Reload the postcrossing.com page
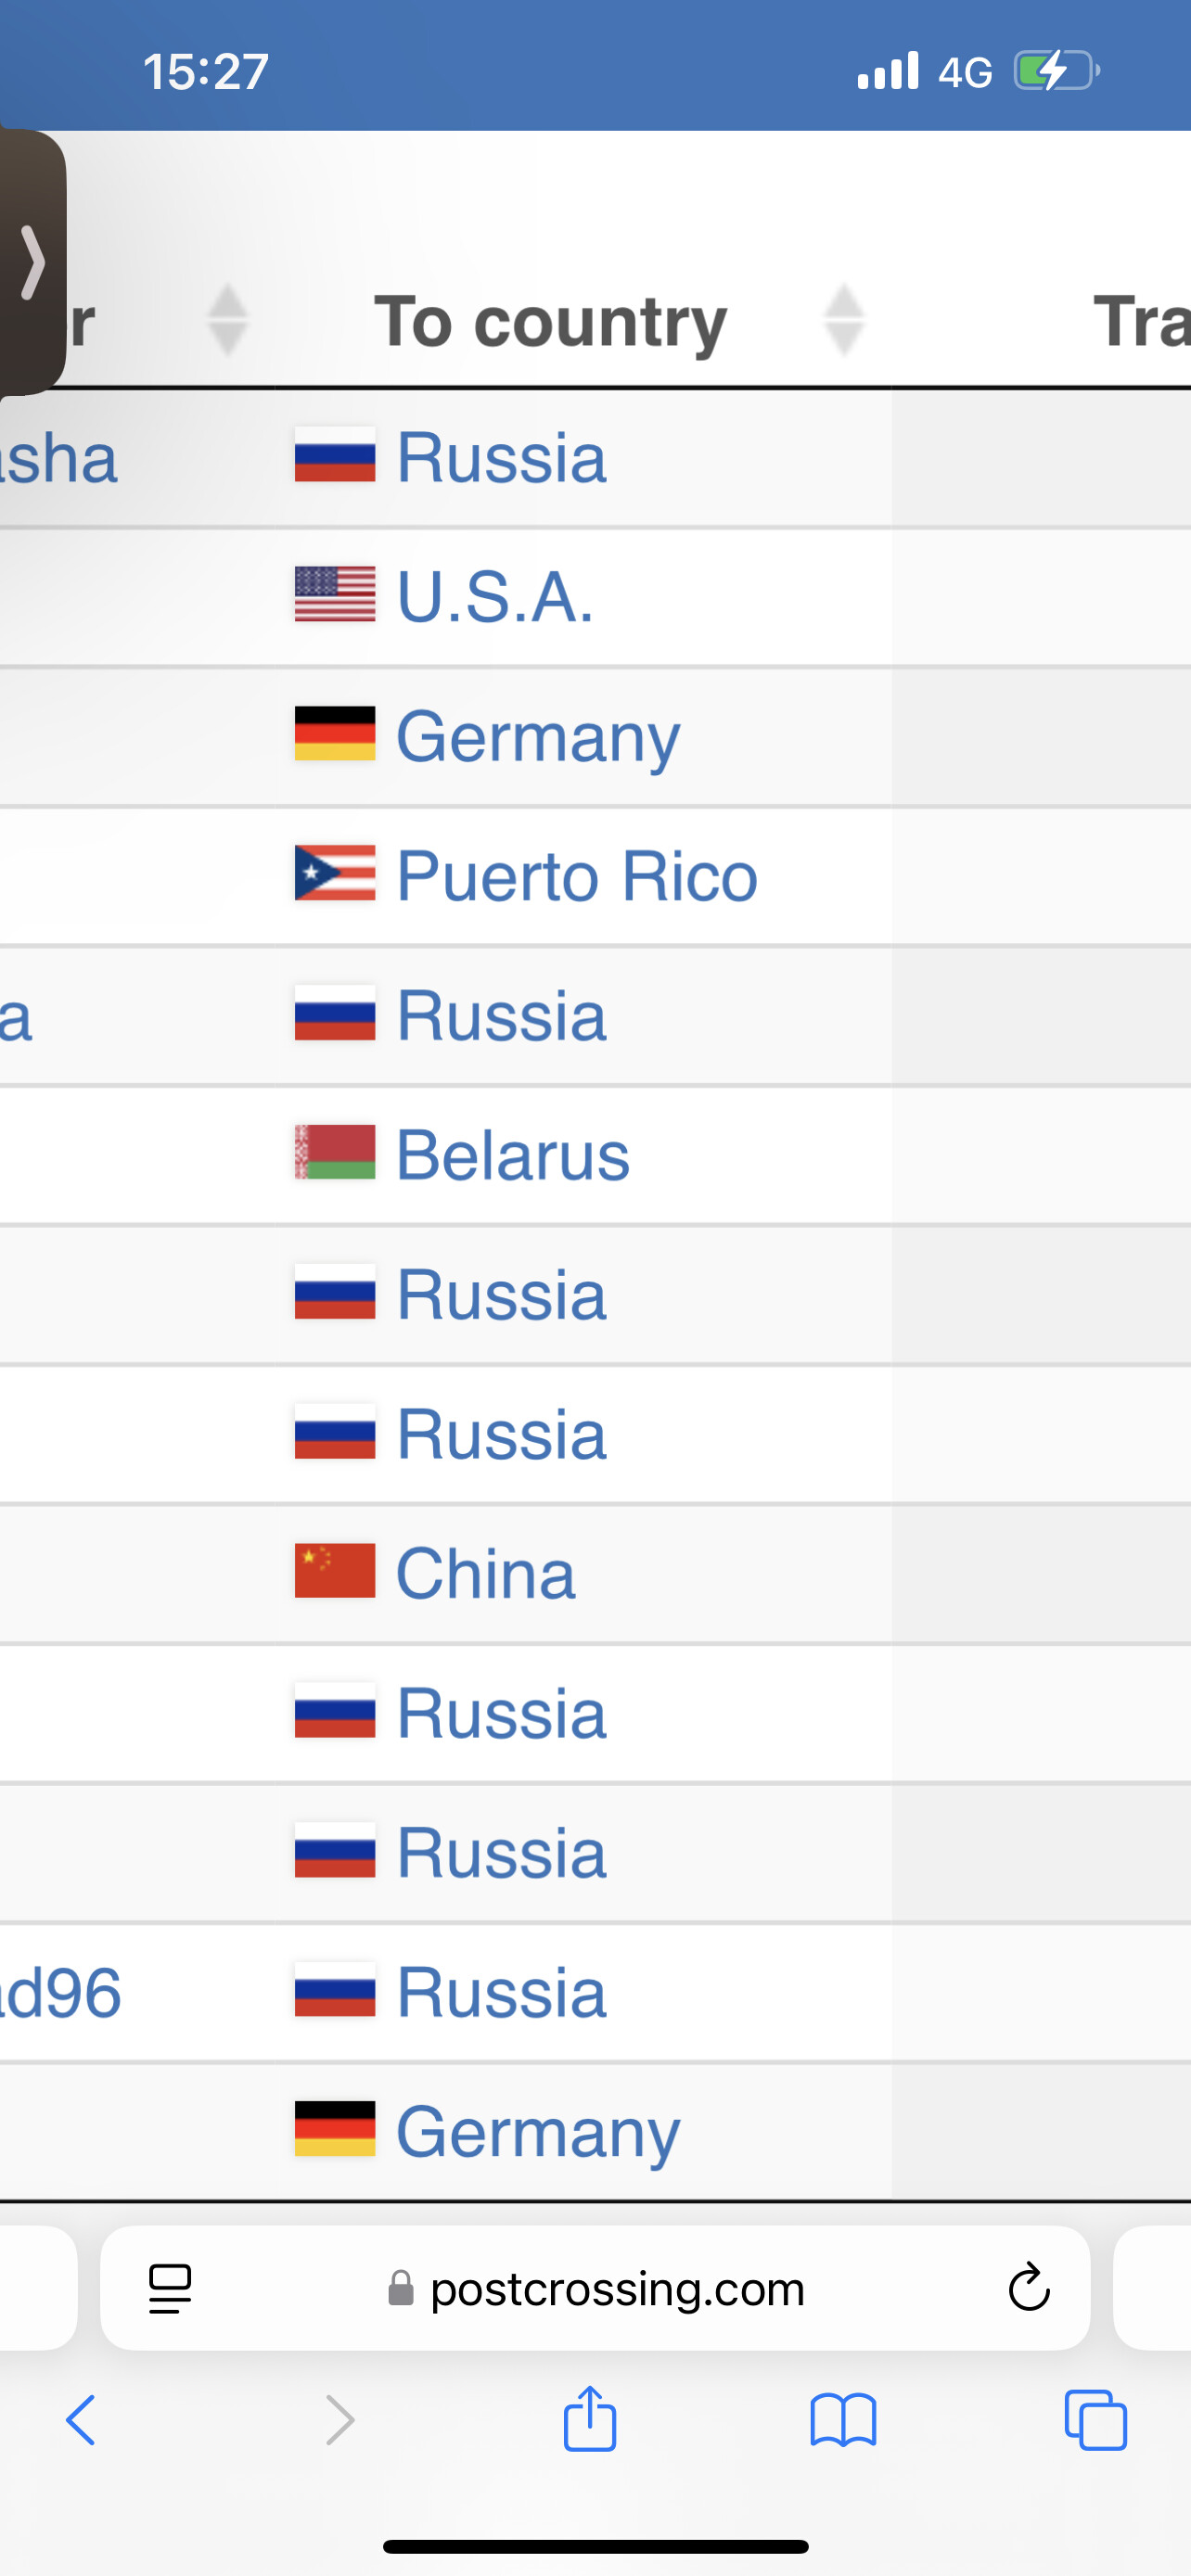1191x2576 pixels. tap(1028, 2288)
